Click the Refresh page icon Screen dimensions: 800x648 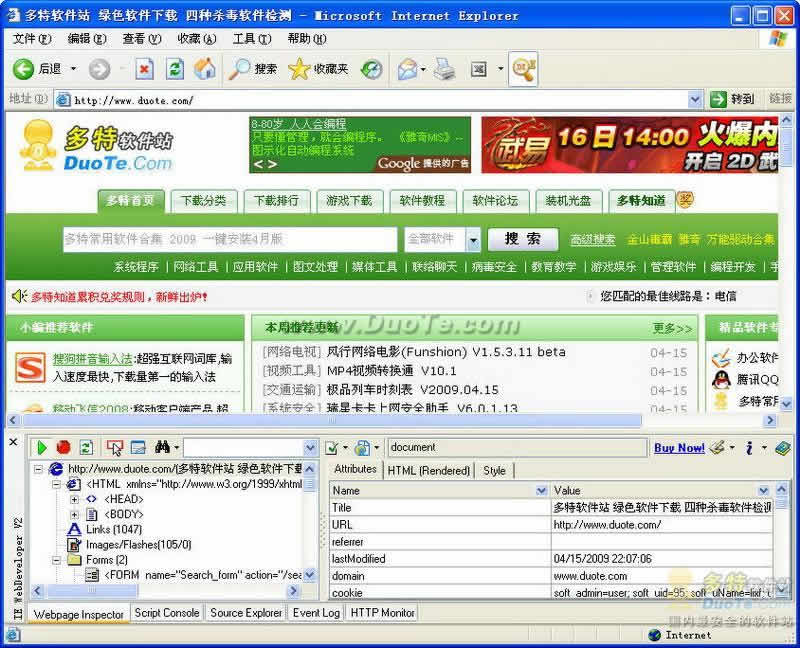pyautogui.click(x=174, y=69)
